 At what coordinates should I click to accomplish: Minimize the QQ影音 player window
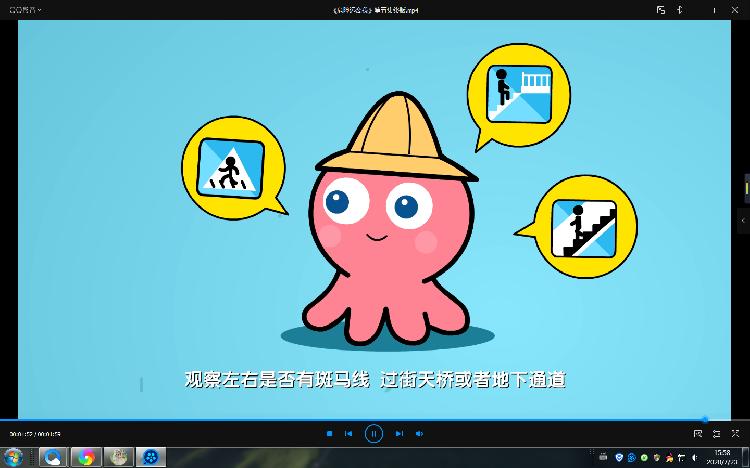pos(714,10)
